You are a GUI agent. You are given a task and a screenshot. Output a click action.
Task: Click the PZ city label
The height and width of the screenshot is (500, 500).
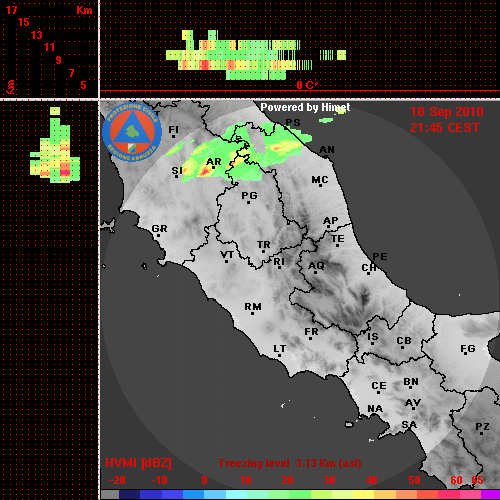(x=482, y=427)
